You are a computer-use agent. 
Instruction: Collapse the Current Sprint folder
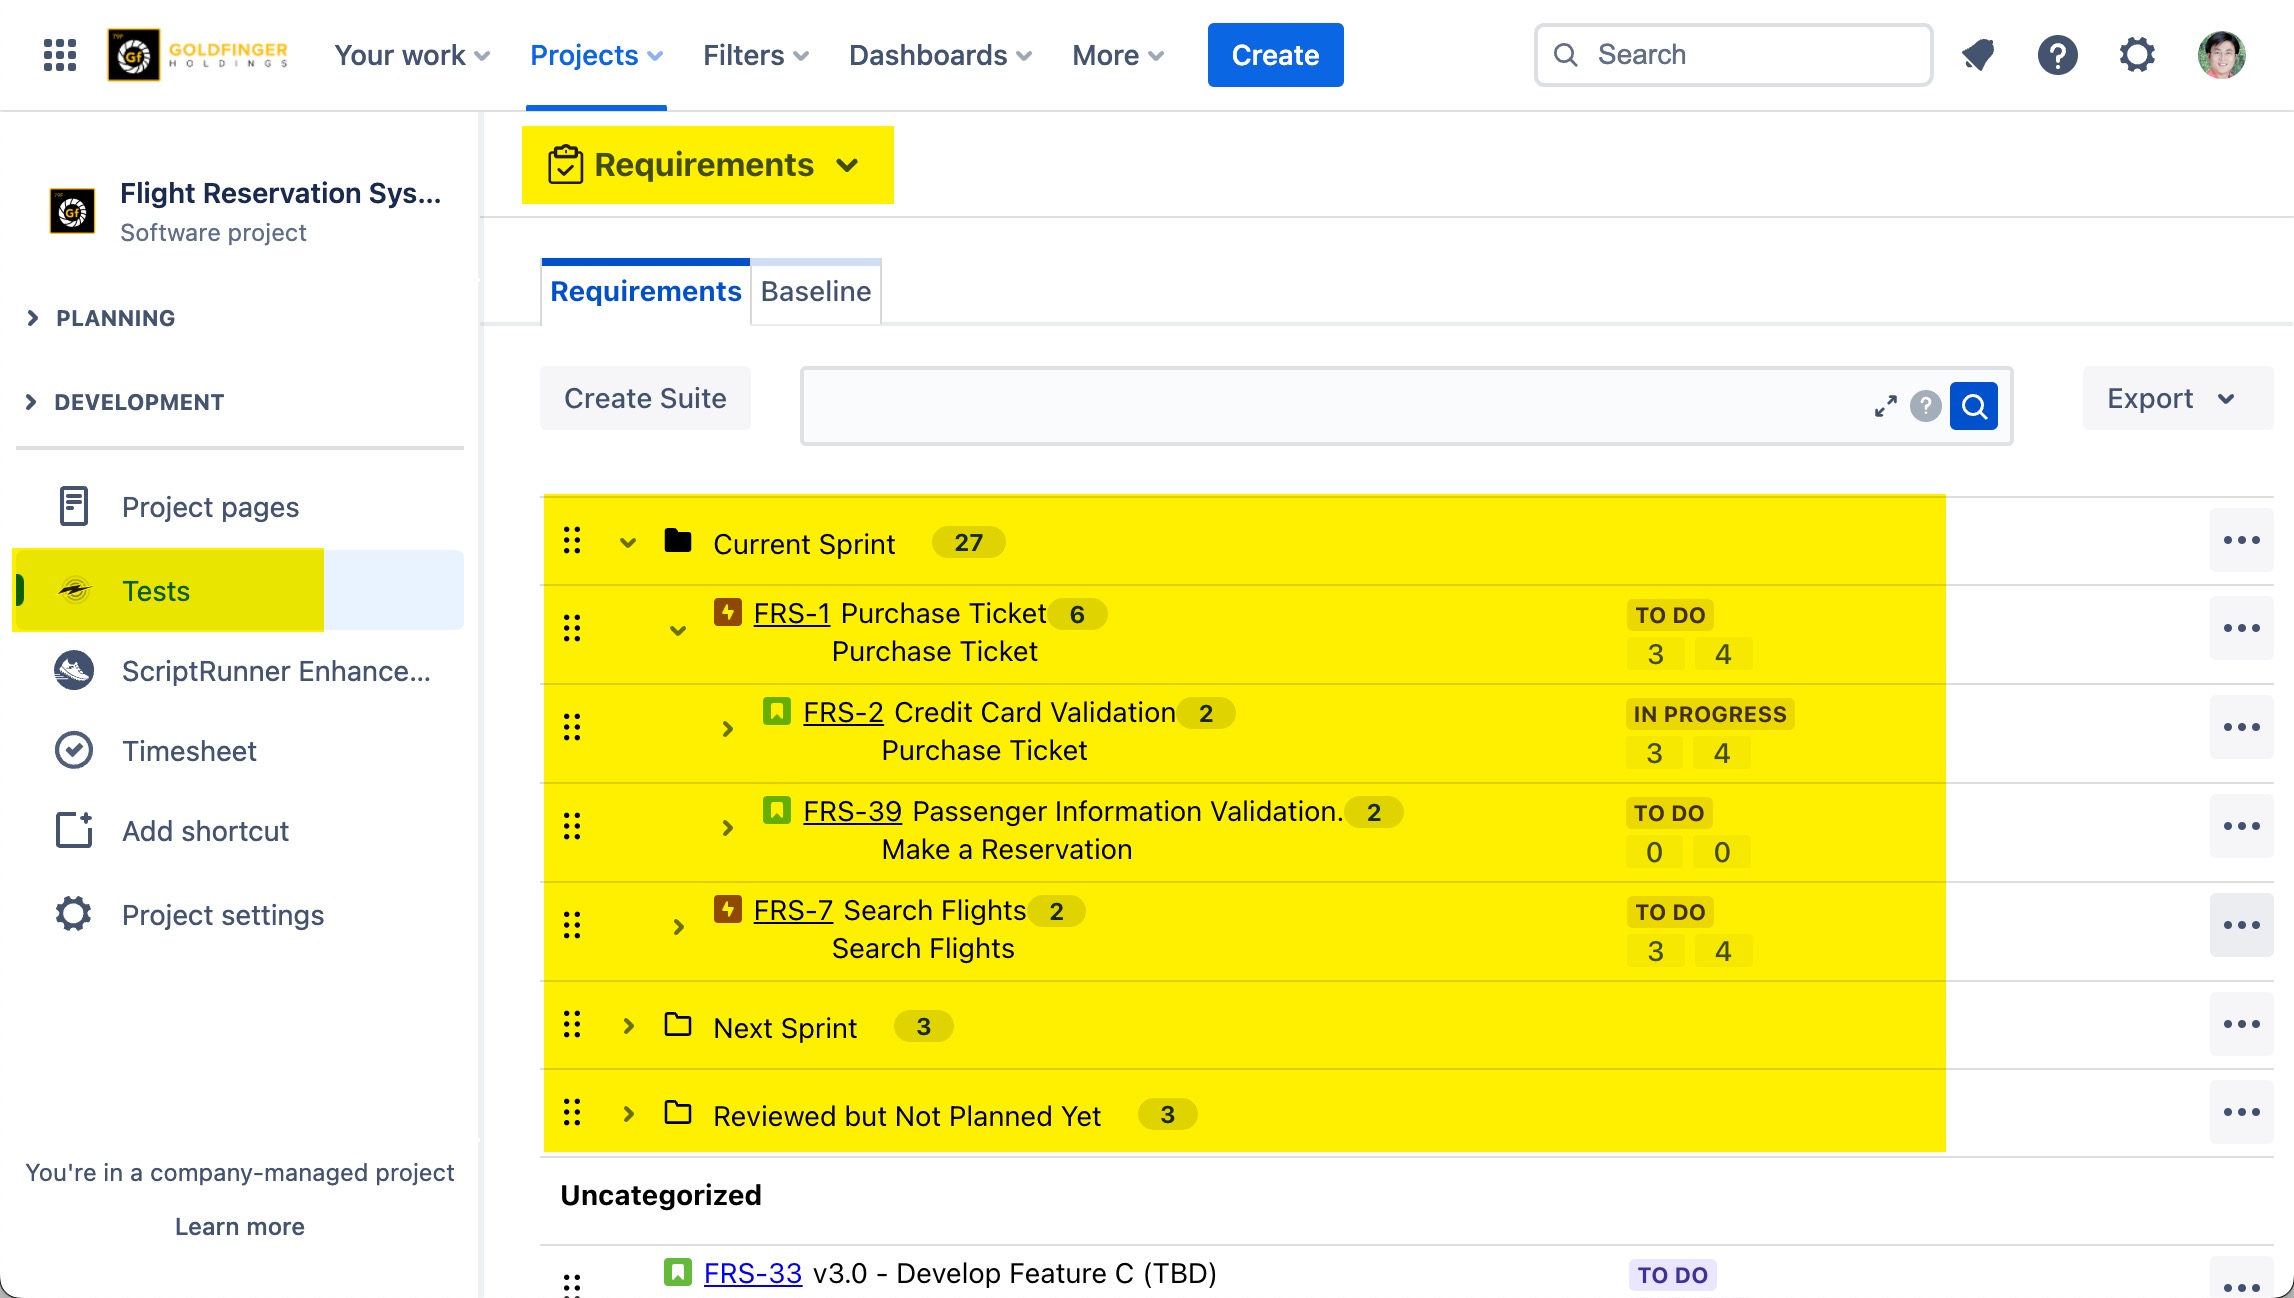tap(628, 543)
